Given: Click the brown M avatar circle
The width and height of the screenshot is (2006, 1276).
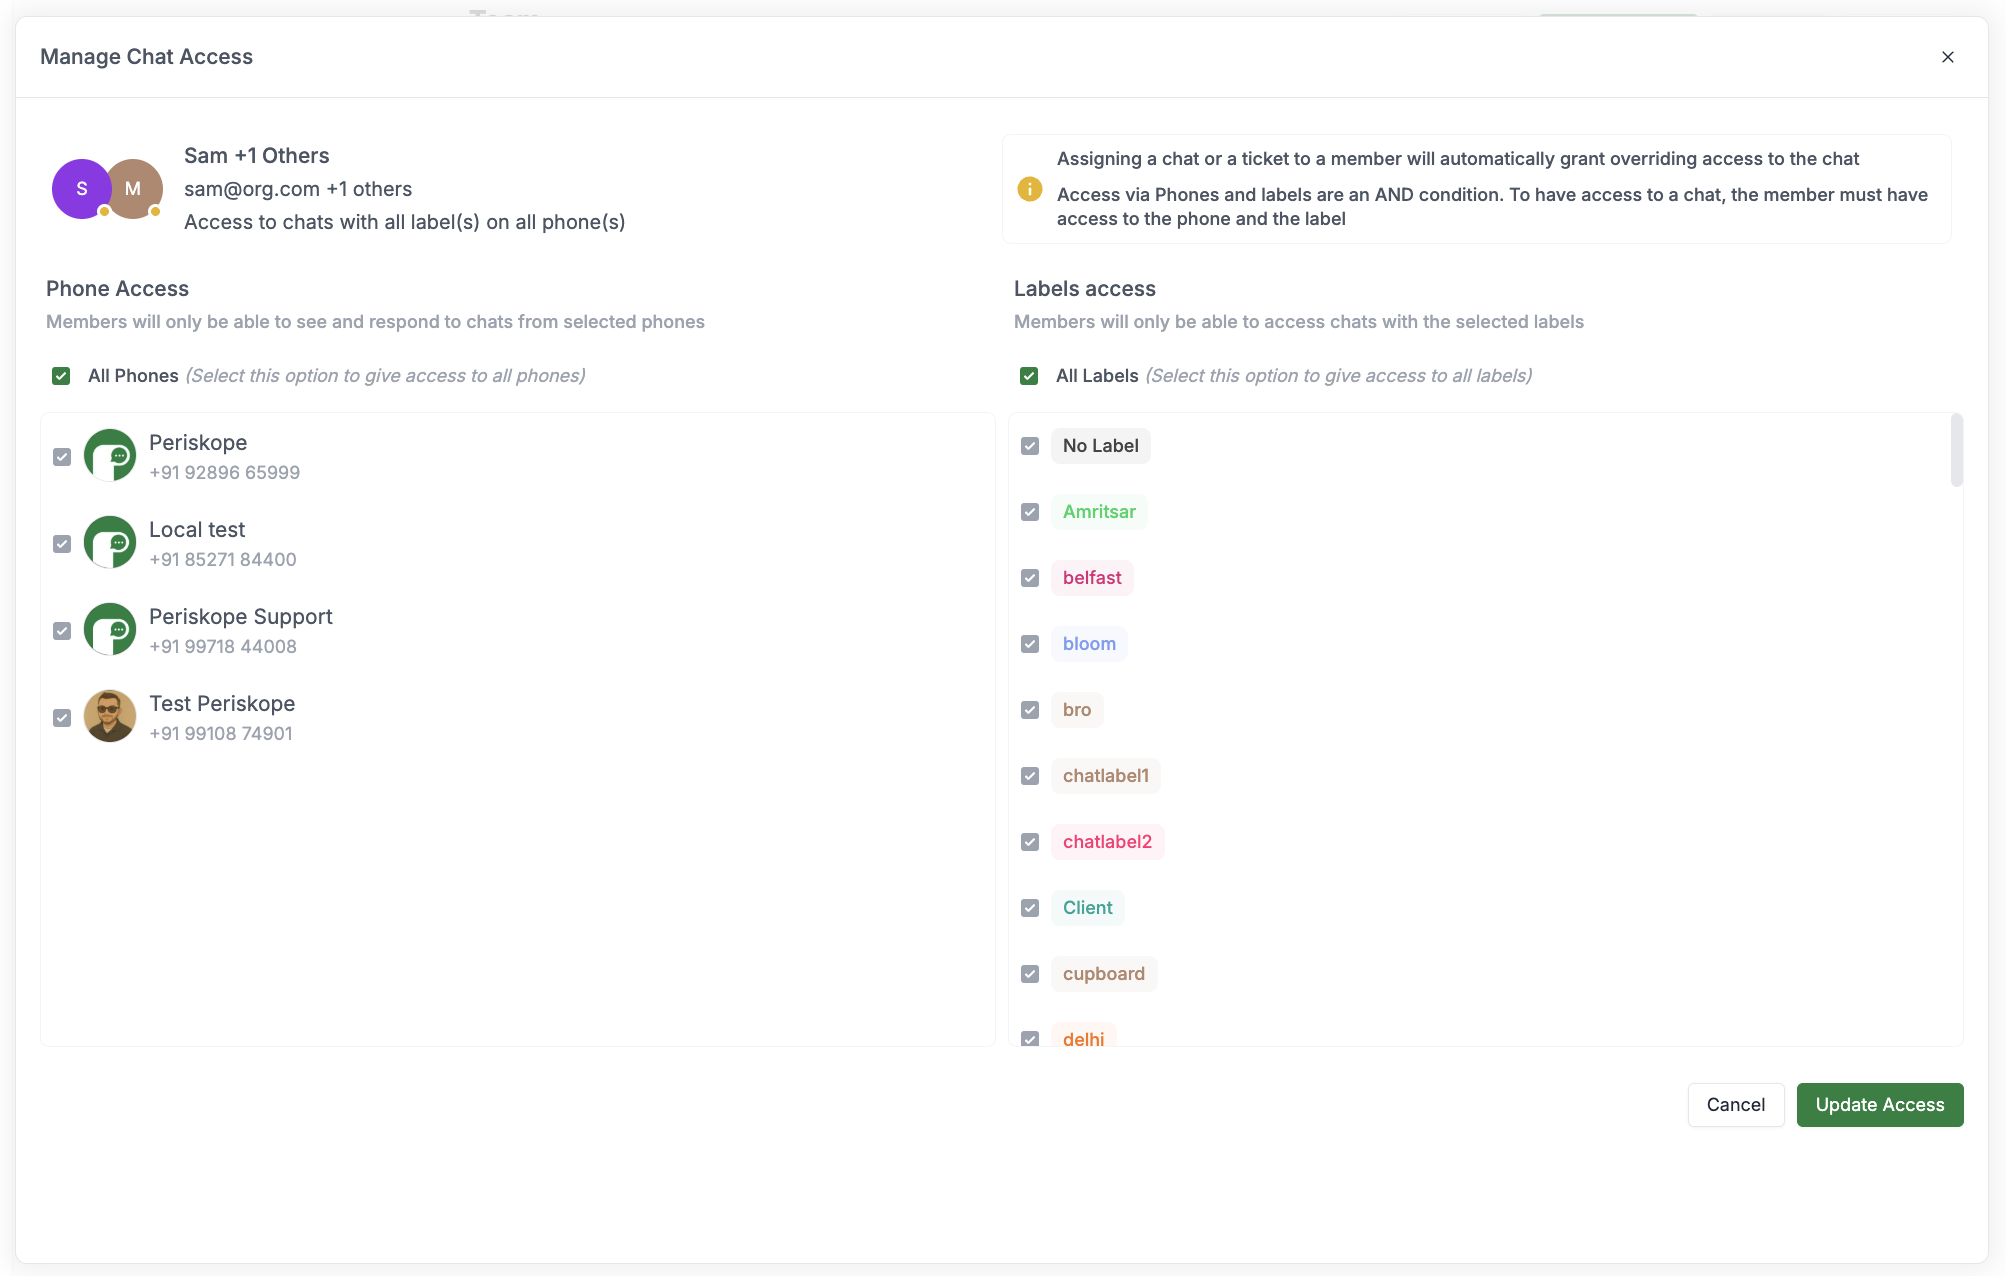Looking at the screenshot, I should (133, 188).
